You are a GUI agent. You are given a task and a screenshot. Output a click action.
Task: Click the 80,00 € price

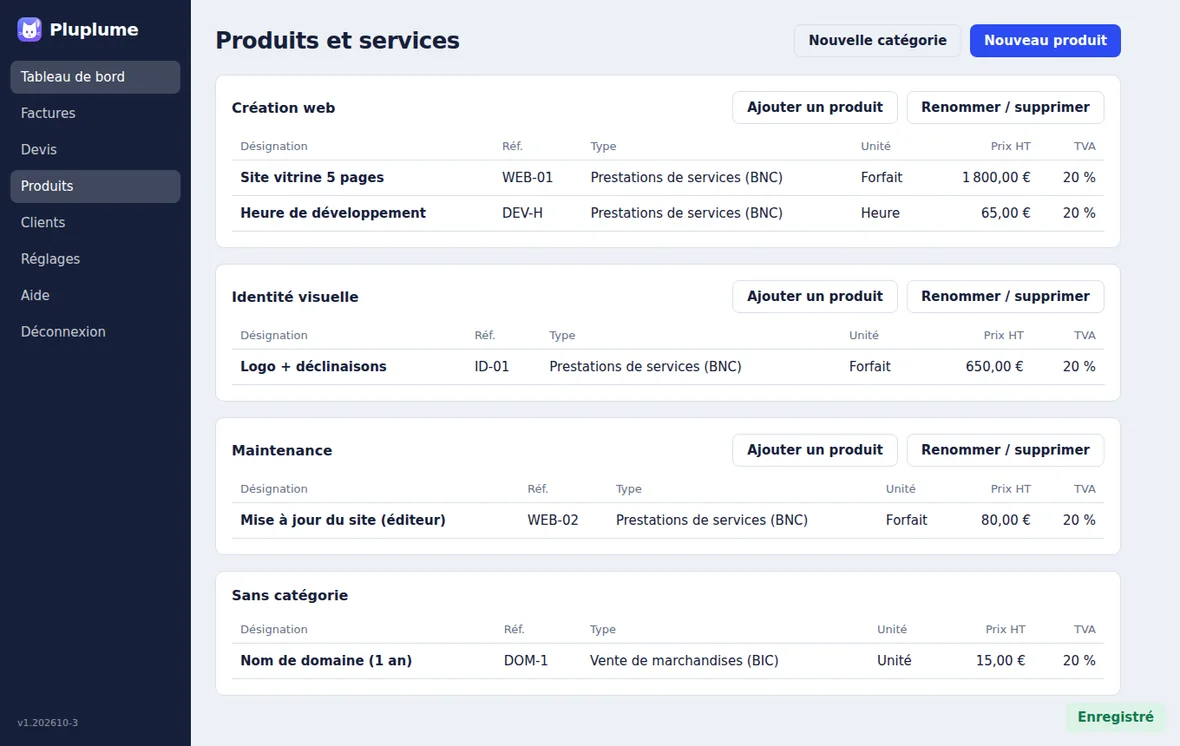(x=1005, y=520)
